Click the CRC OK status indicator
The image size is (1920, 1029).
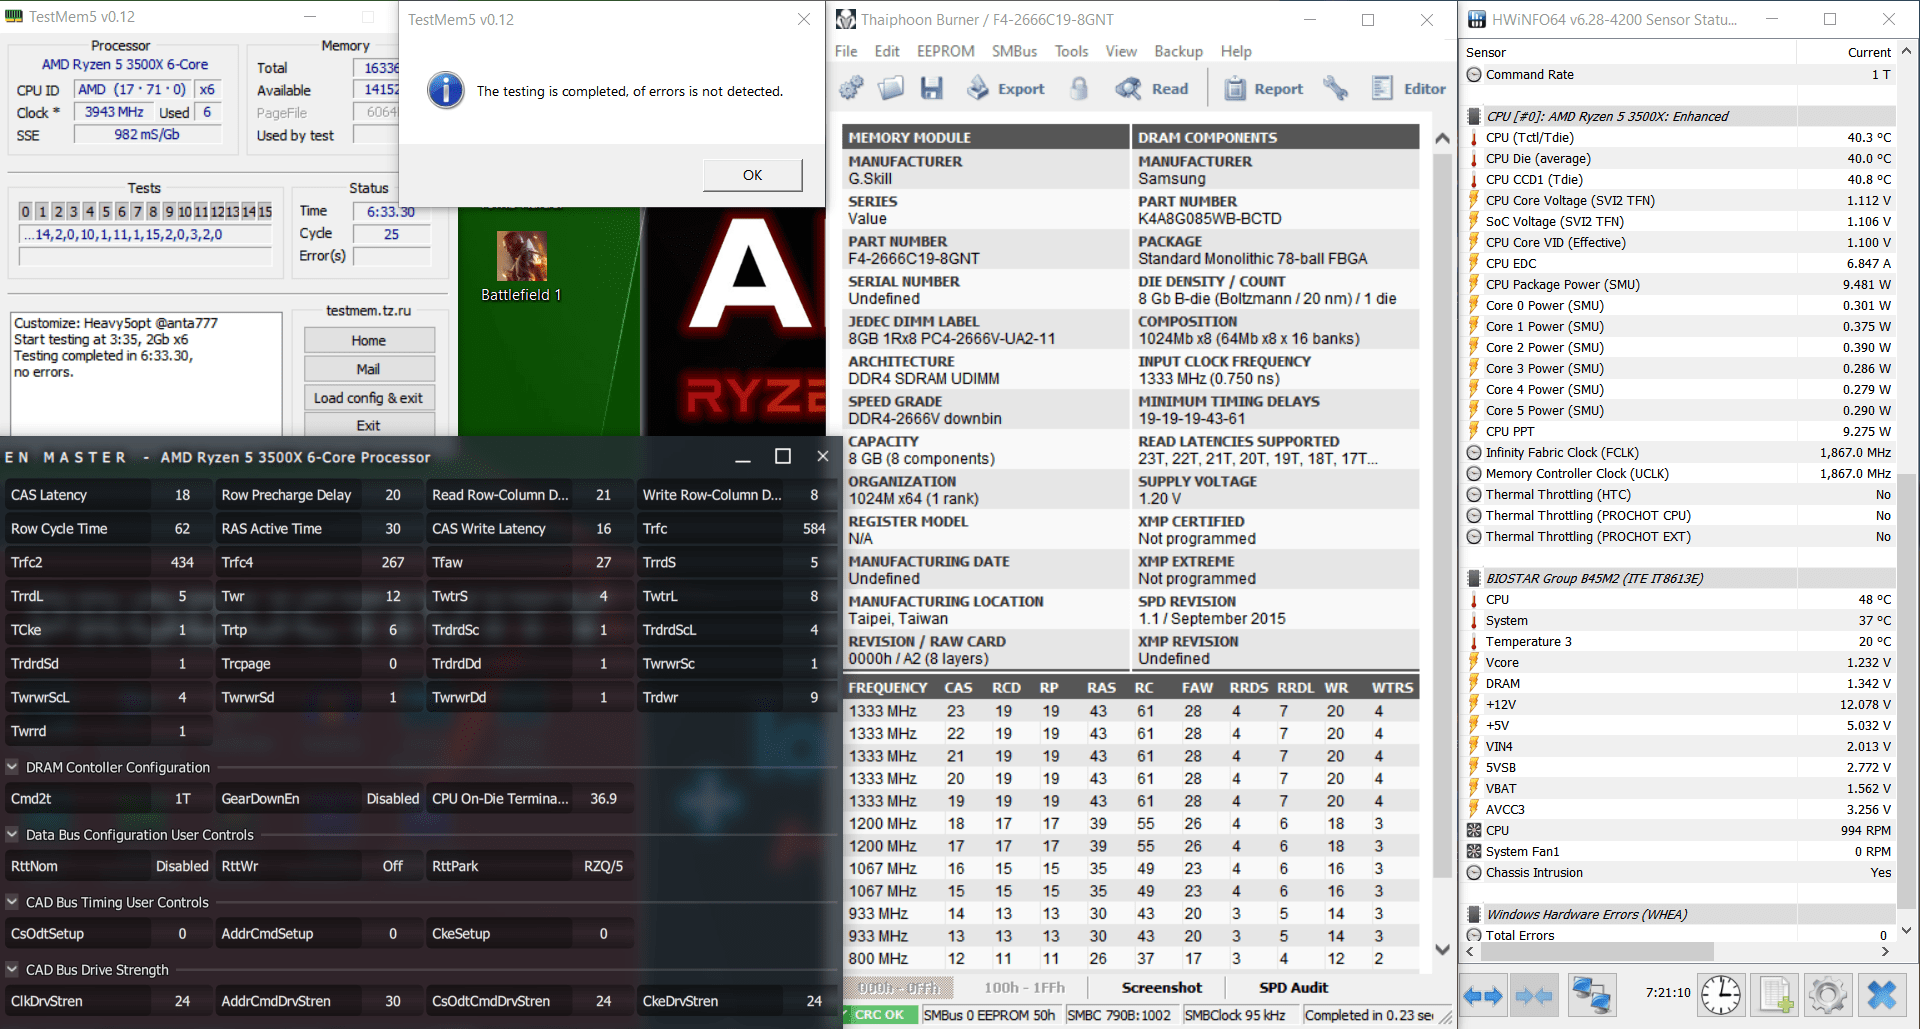click(879, 1015)
